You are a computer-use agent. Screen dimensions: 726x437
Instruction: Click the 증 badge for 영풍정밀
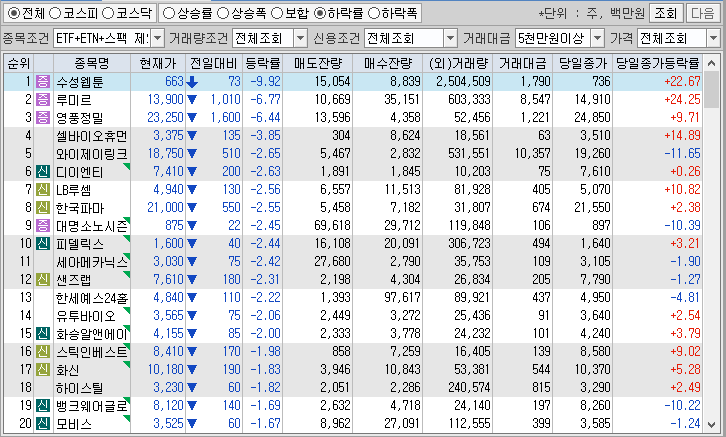point(43,118)
